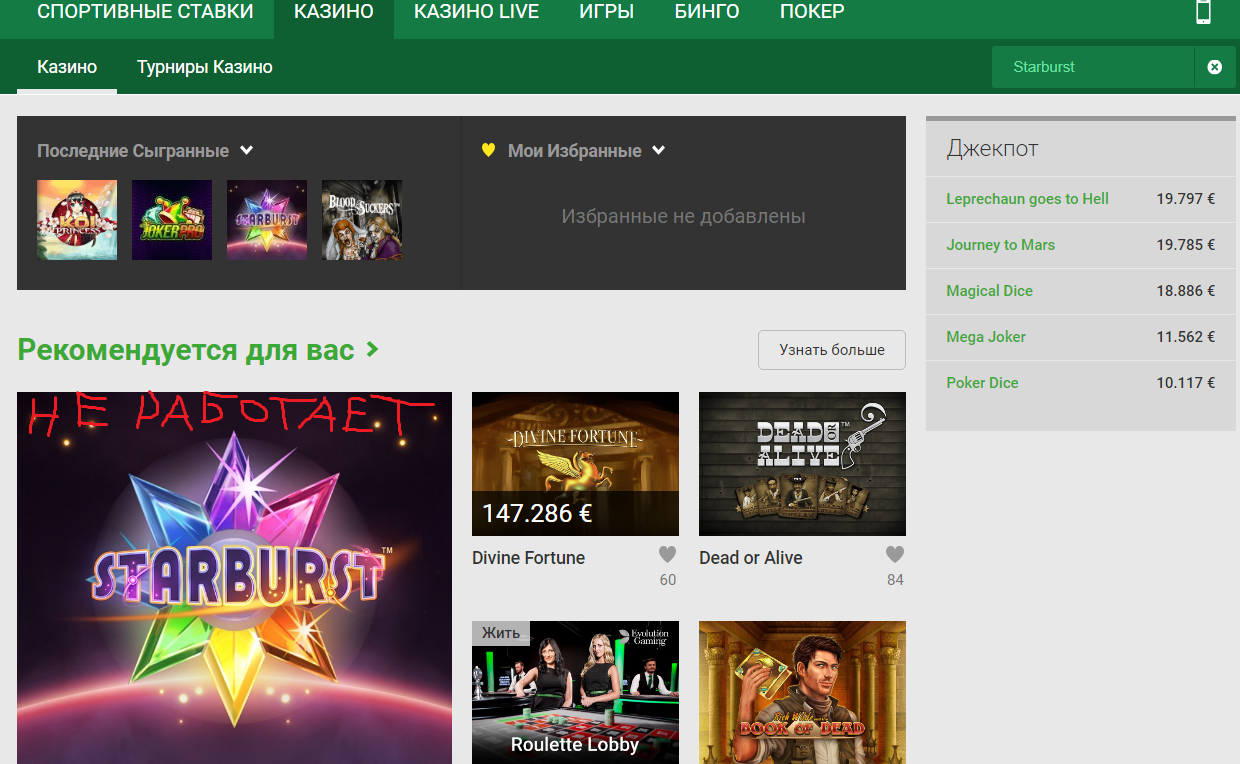This screenshot has width=1240, height=764.
Task: Expand the Мои Избранные dropdown arrow
Action: 658,151
